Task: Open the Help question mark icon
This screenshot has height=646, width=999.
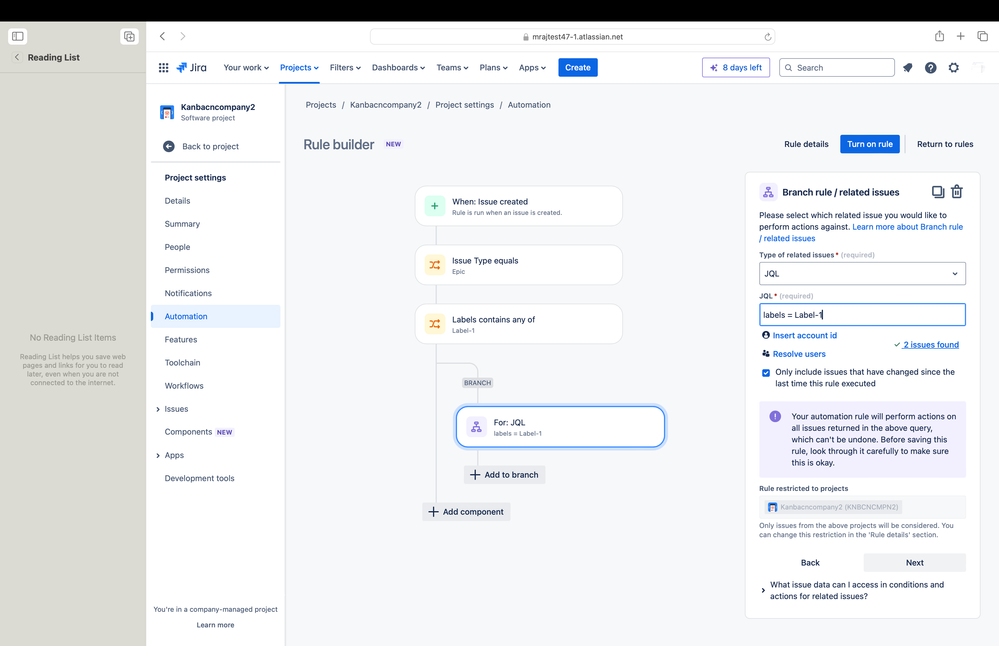Action: click(x=931, y=68)
